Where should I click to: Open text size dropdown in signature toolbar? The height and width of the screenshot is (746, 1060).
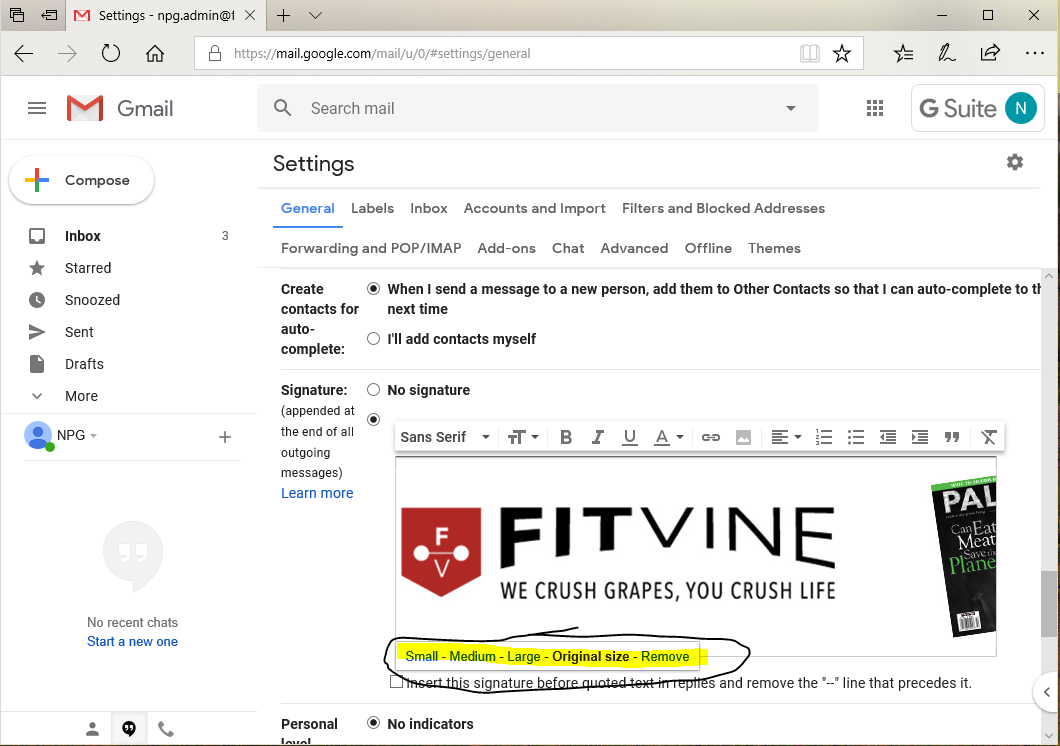(x=523, y=437)
